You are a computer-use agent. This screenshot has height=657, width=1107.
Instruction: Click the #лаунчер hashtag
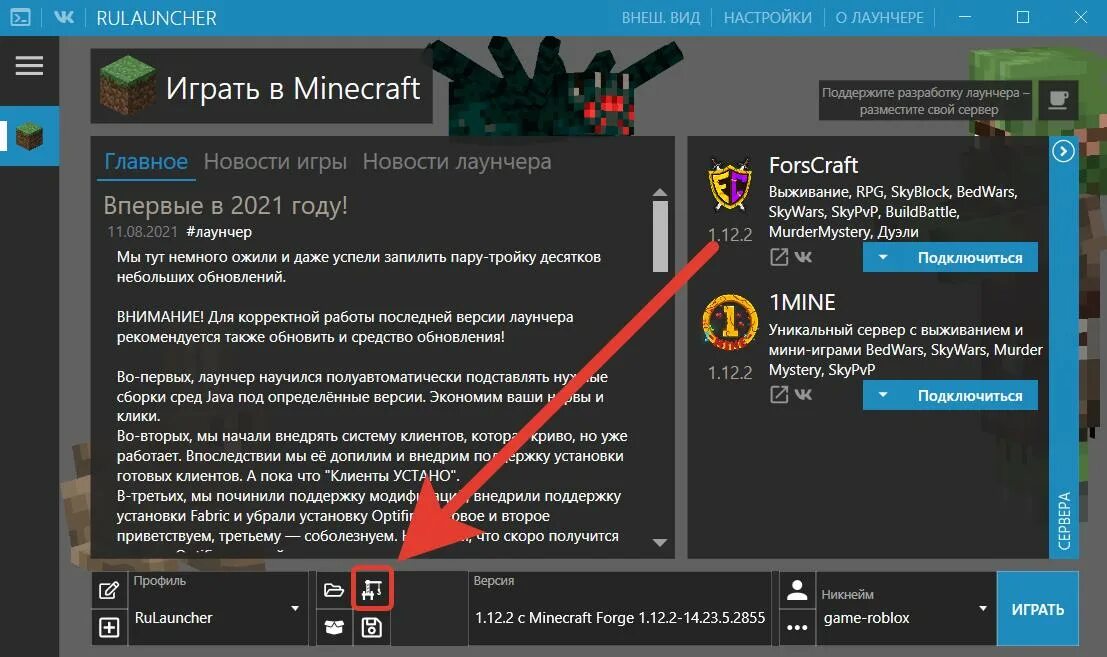click(219, 231)
